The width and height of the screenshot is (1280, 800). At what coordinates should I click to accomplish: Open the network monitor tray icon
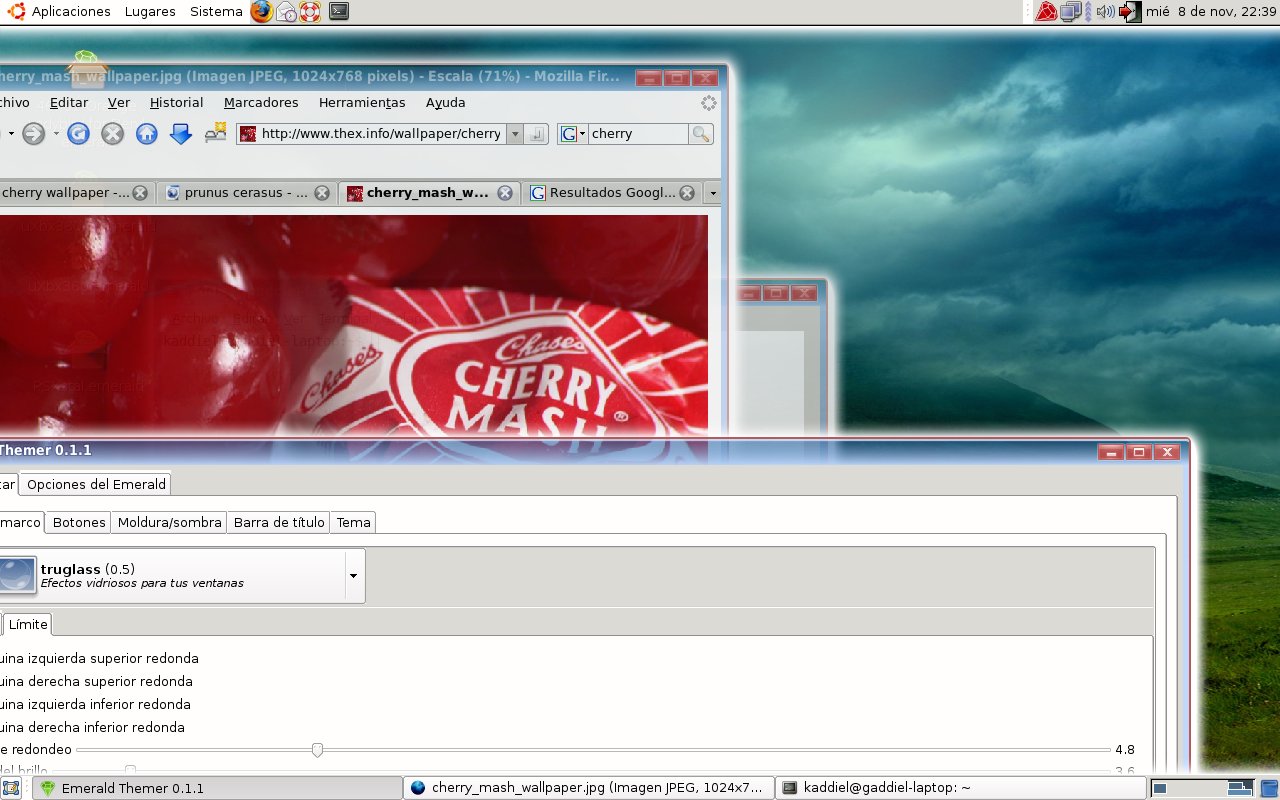(1072, 12)
